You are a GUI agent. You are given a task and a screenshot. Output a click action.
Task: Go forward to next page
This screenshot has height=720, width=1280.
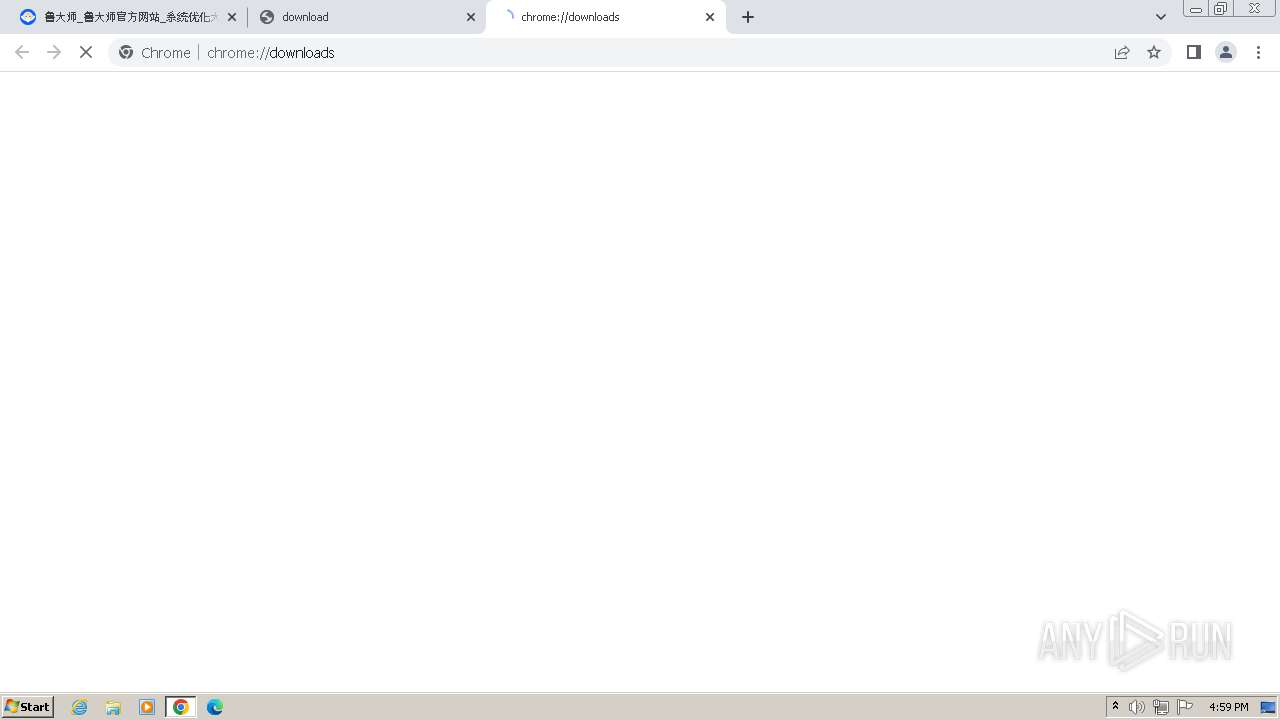point(54,52)
